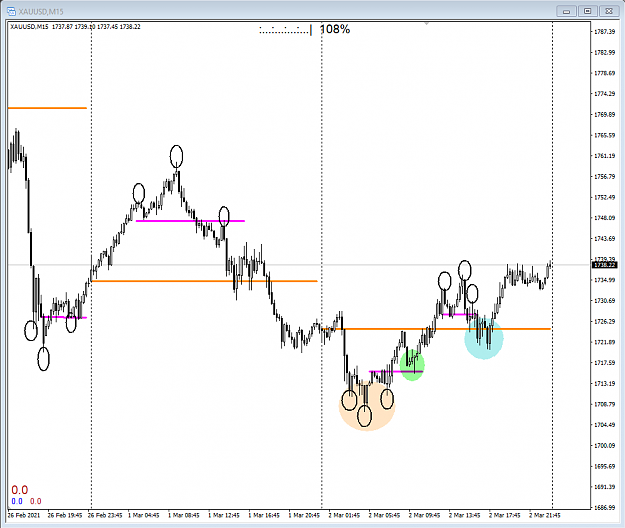The width and height of the screenshot is (625, 528).
Task: Click the 1 Mar 16:45 time label
Action: pyautogui.click(x=264, y=515)
